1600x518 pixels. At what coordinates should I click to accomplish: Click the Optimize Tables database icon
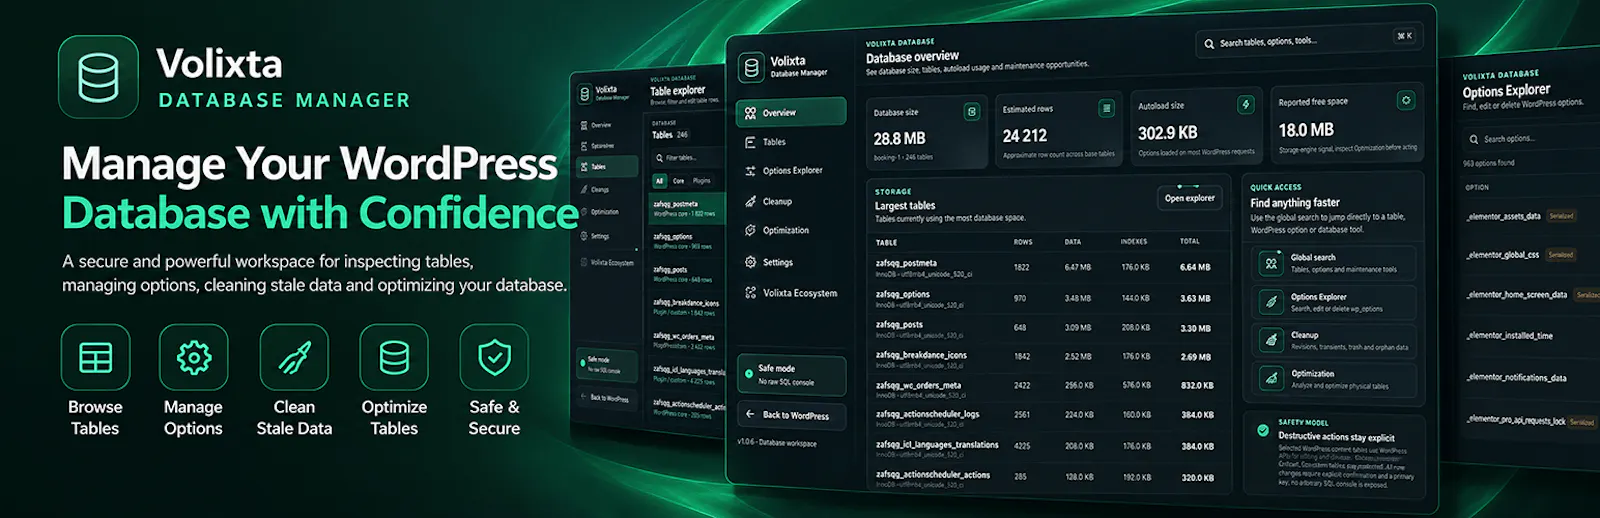pyautogui.click(x=394, y=357)
